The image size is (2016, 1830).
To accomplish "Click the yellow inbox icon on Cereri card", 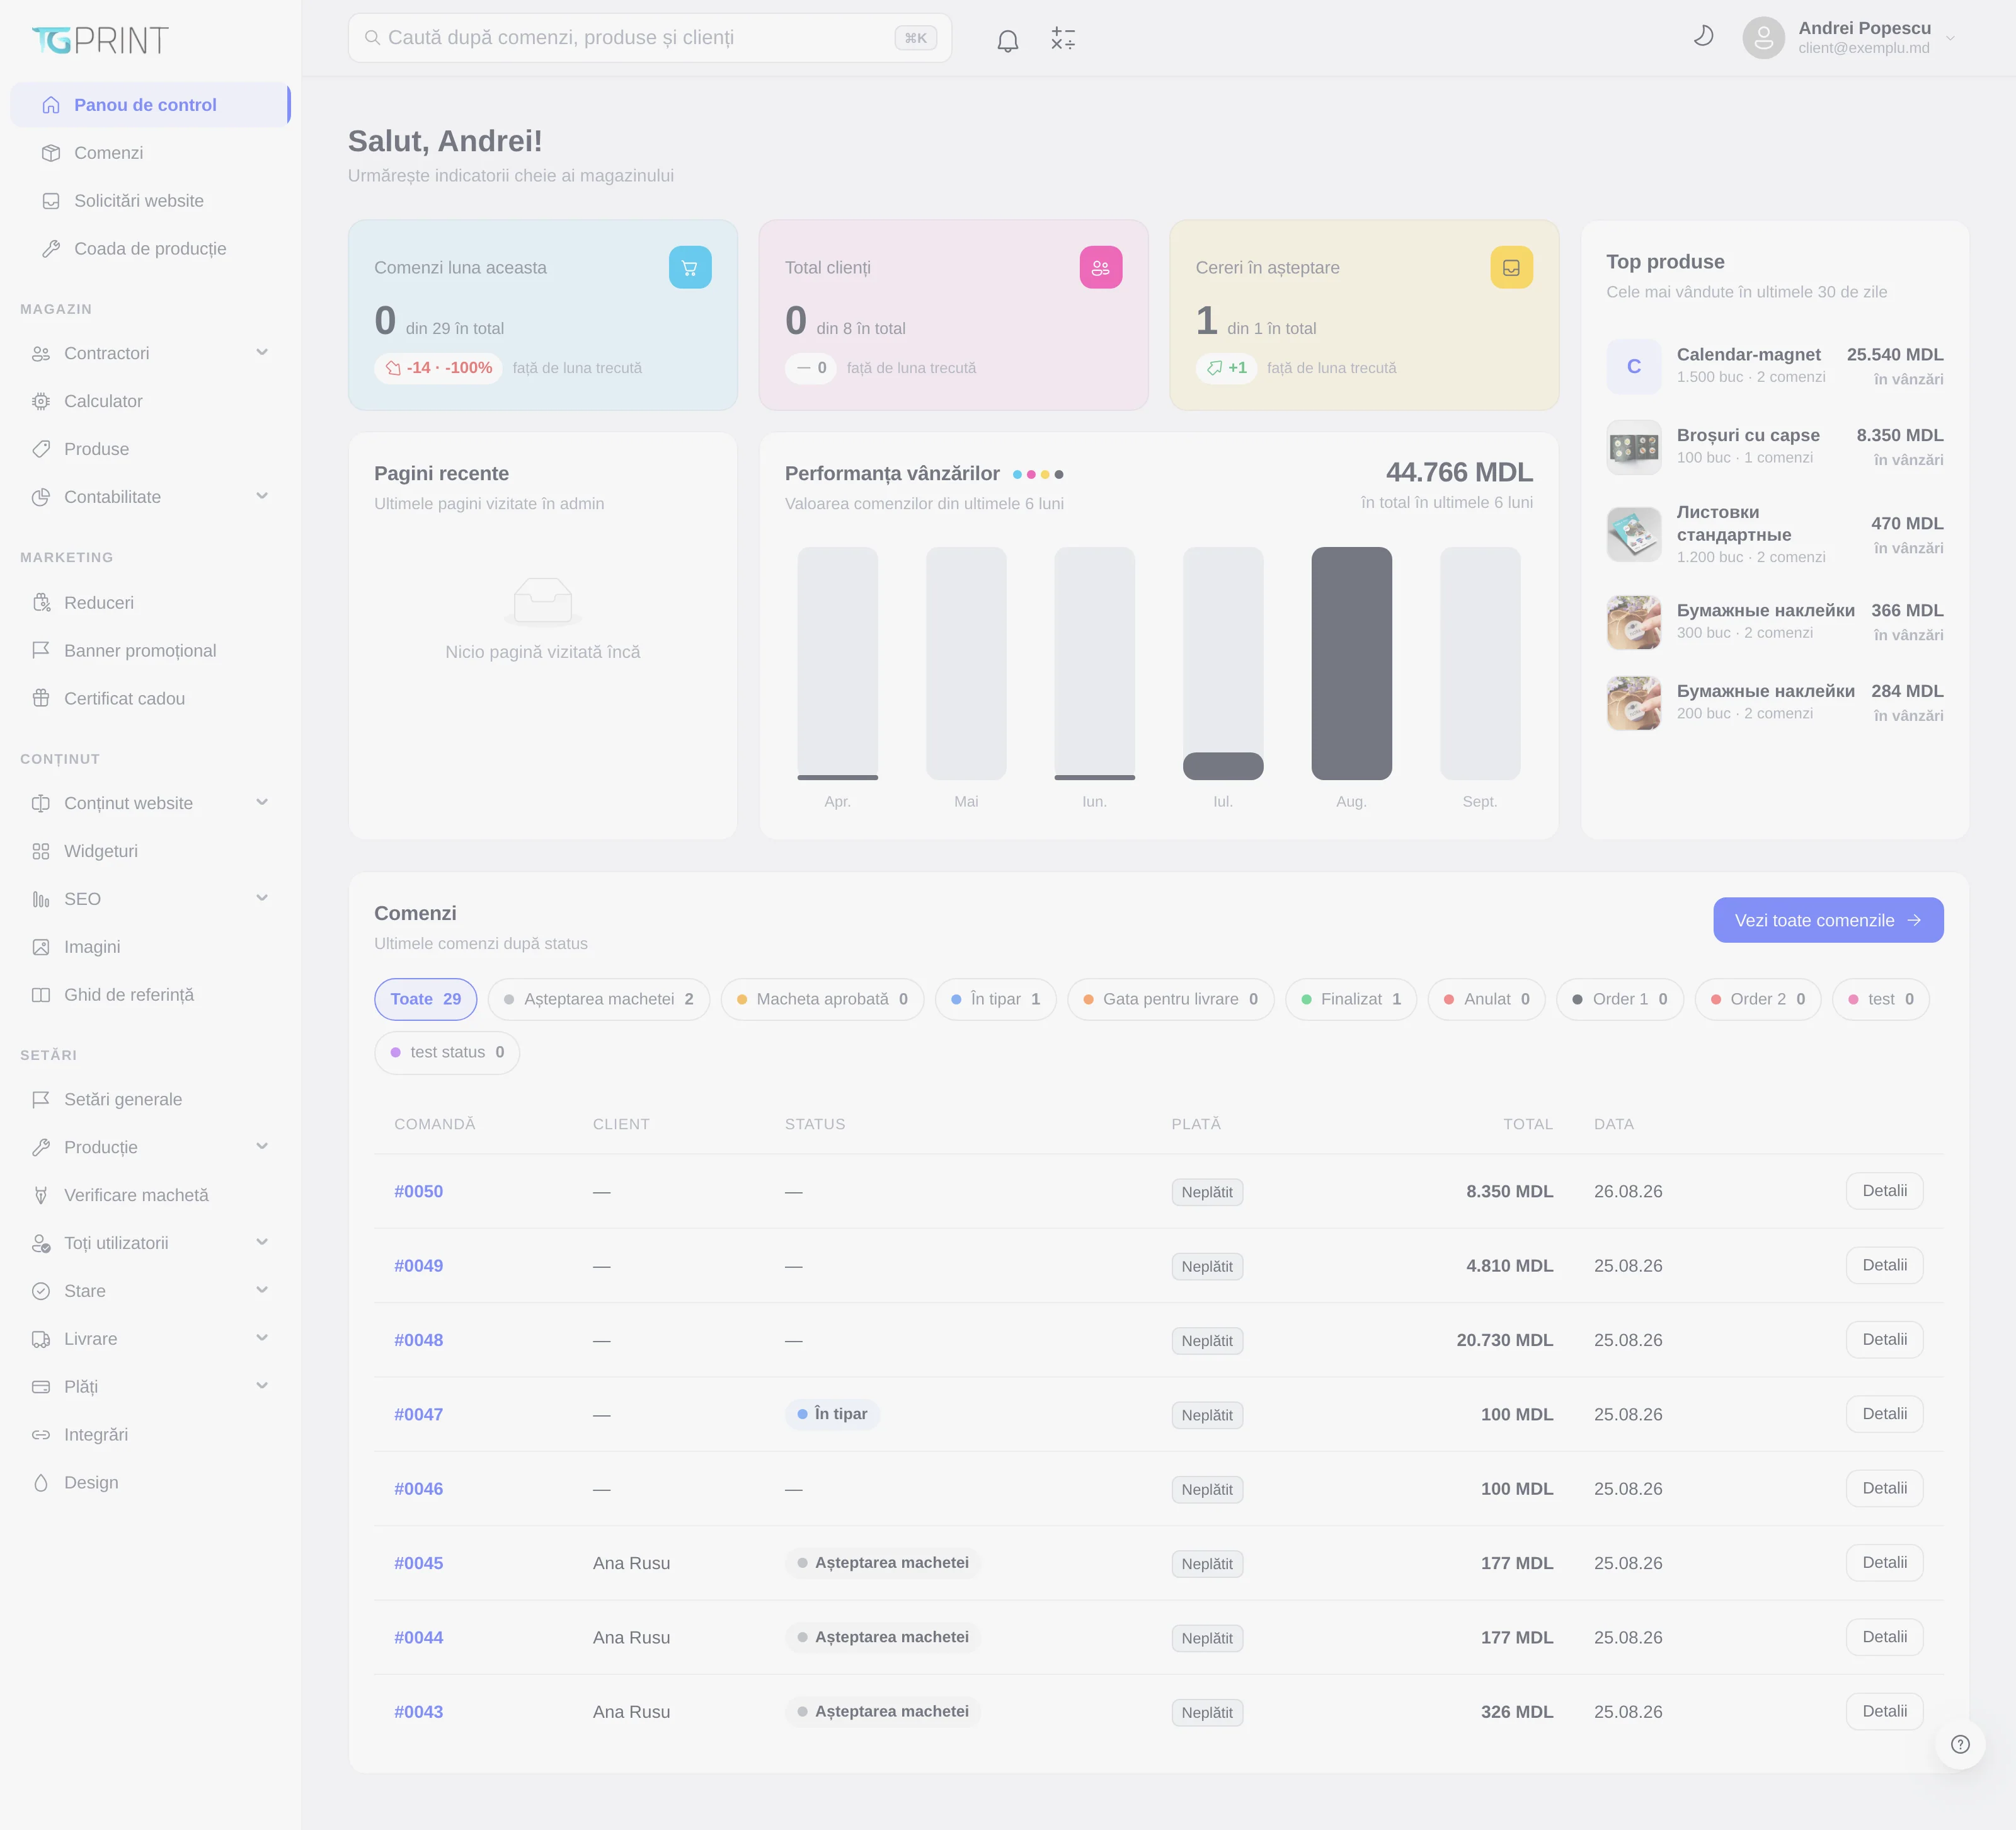I will point(1511,268).
